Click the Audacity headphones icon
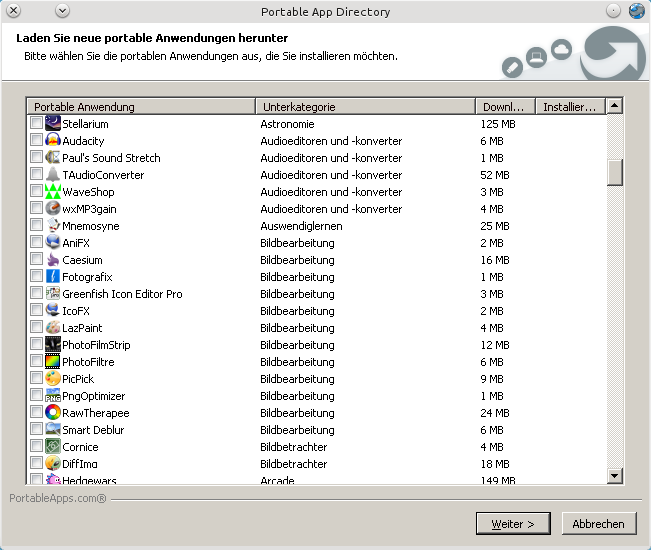651x550 pixels. [53, 141]
